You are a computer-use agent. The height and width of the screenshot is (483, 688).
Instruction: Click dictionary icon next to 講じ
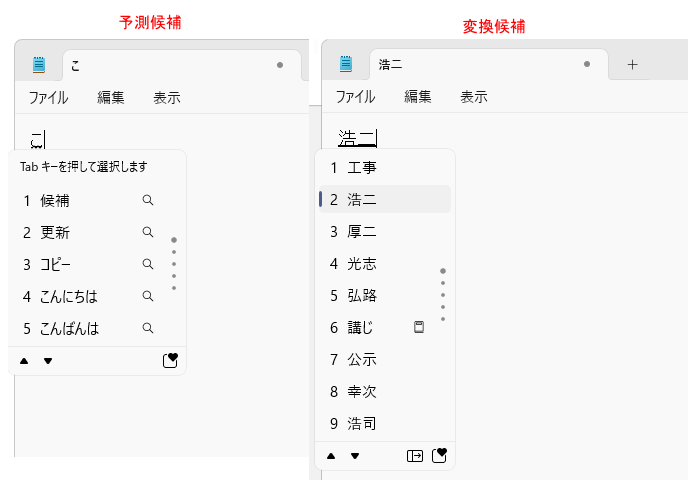click(x=419, y=327)
